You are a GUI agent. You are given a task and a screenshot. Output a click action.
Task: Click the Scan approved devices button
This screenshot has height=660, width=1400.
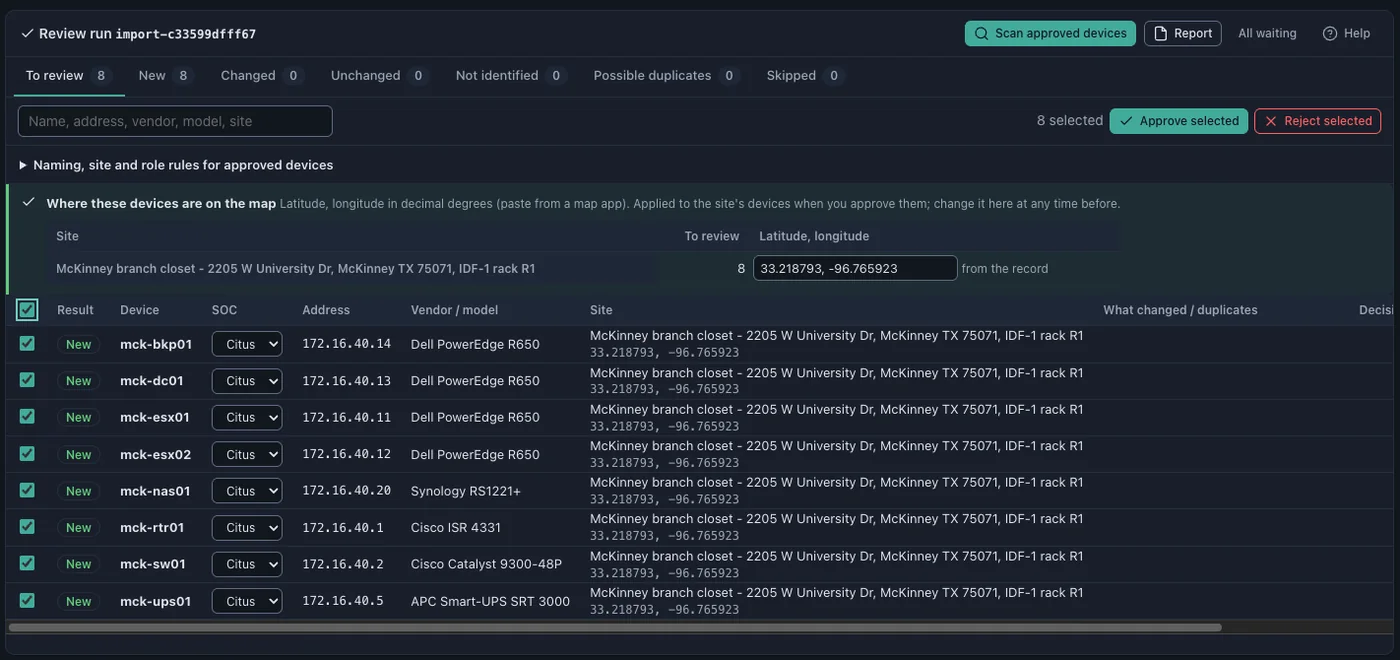[1050, 33]
